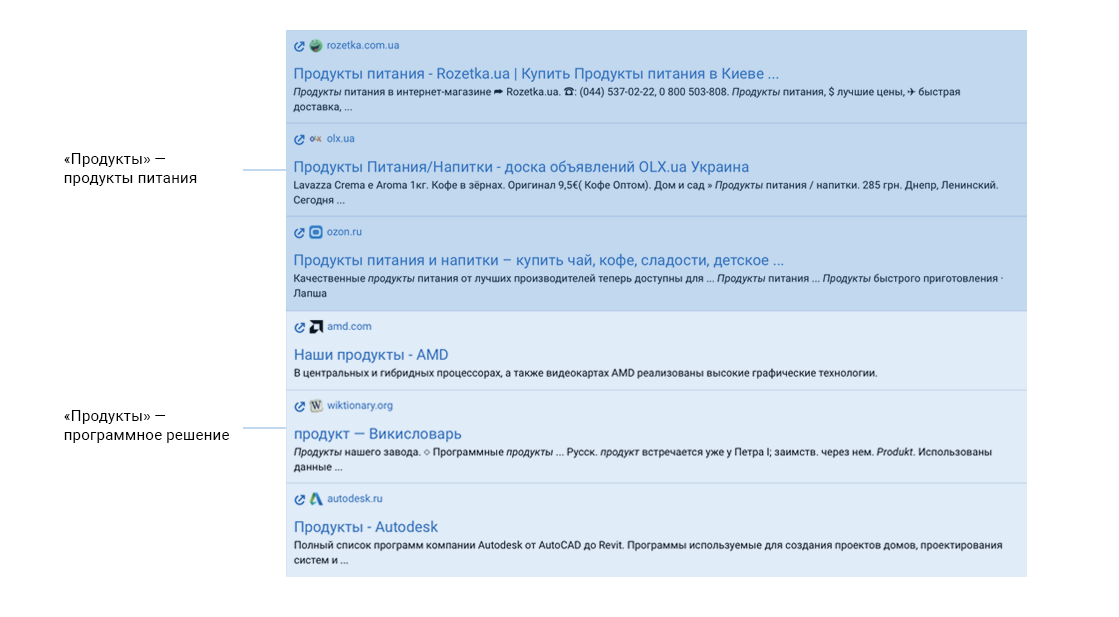Click the Autodesk favicon

click(315, 499)
